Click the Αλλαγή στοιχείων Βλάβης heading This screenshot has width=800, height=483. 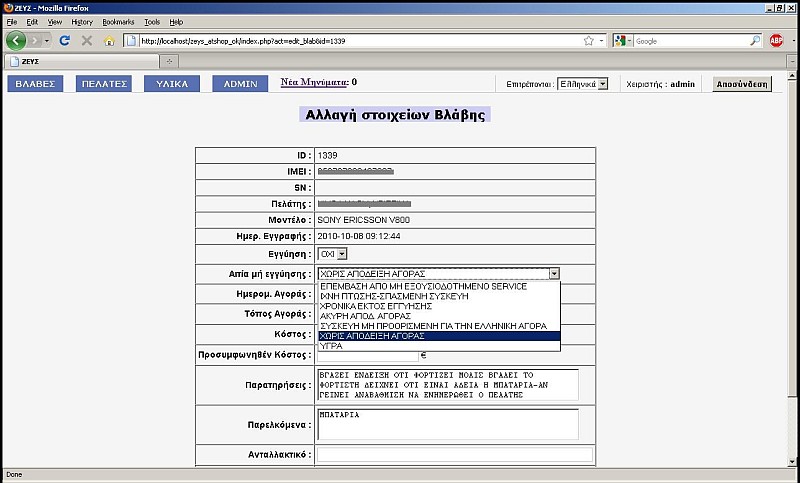pyautogui.click(x=395, y=115)
